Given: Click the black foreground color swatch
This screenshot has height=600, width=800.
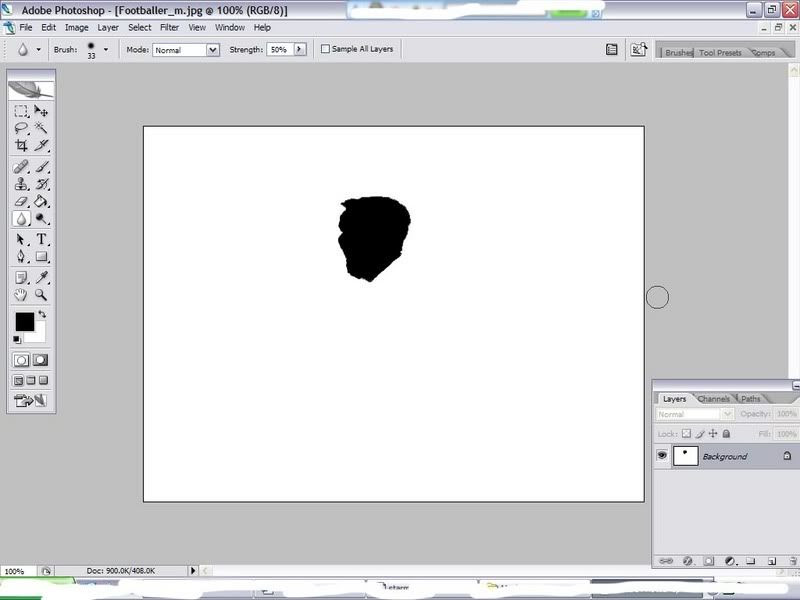Looking at the screenshot, I should [x=24, y=322].
